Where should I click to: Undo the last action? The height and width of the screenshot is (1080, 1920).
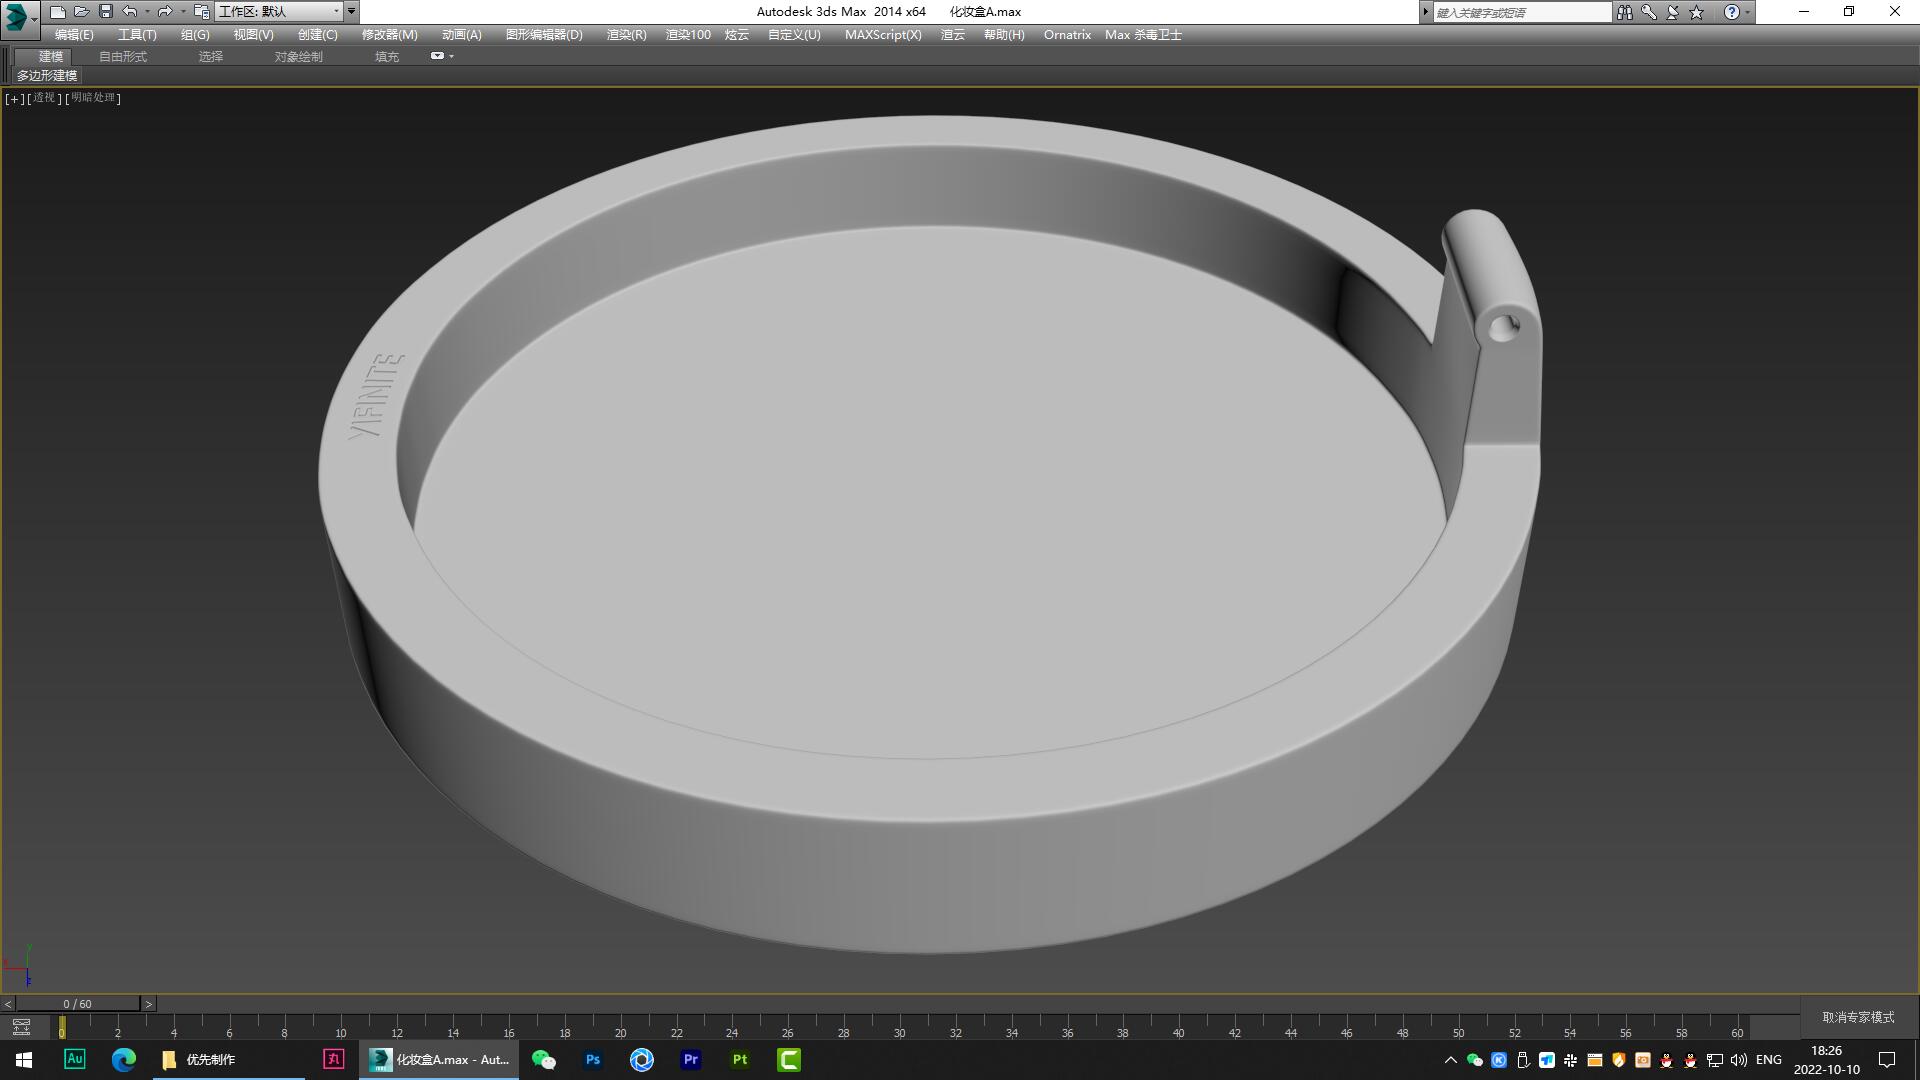[x=129, y=11]
